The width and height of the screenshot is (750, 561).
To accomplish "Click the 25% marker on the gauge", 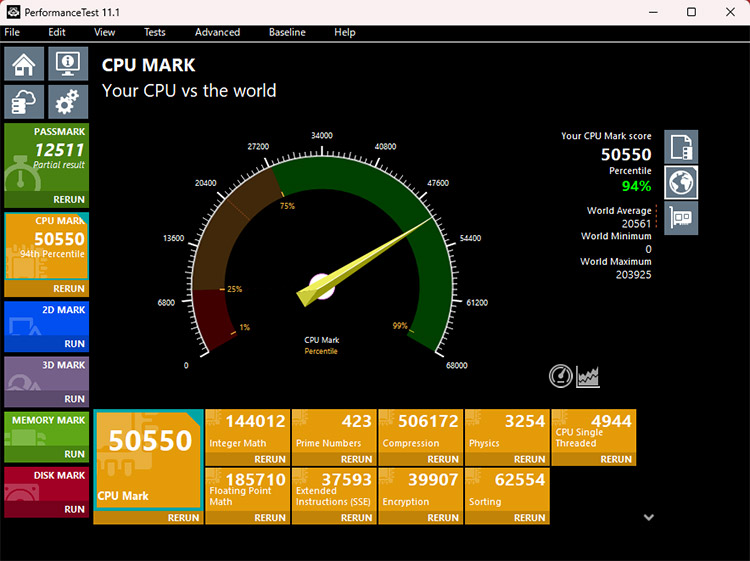I will (x=234, y=289).
